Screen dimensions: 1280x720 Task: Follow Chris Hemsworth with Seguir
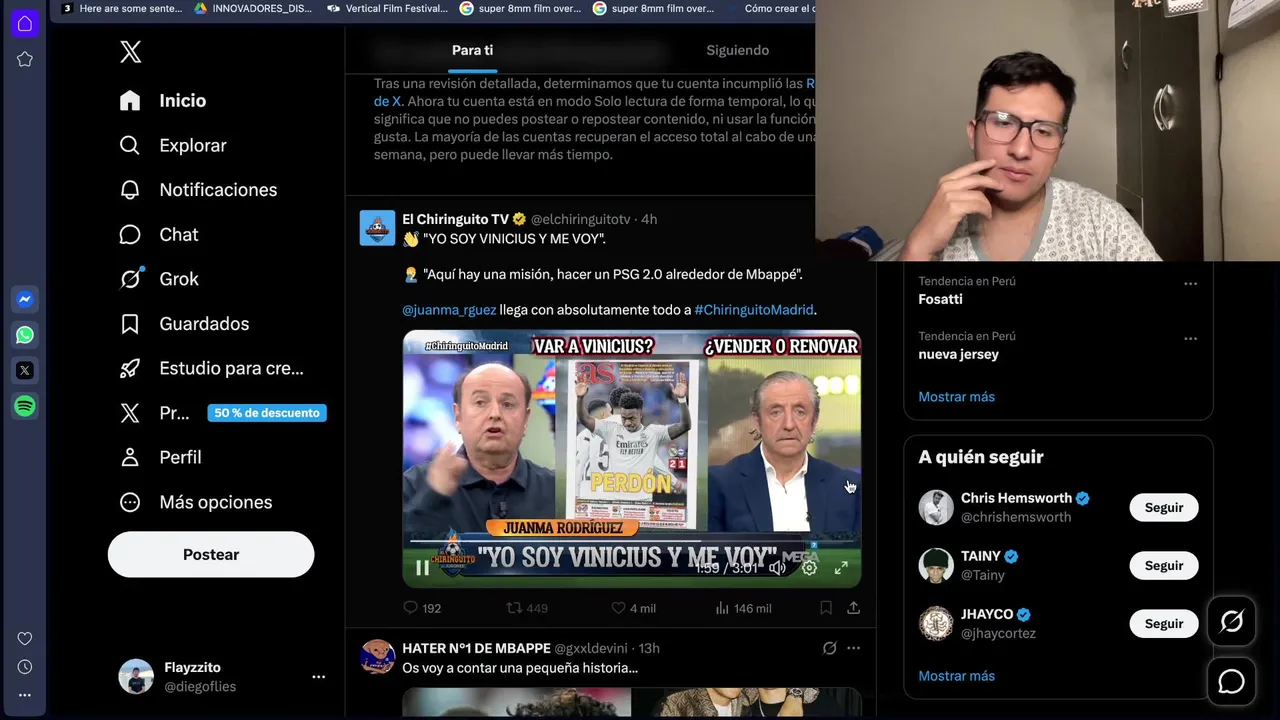pyautogui.click(x=1164, y=507)
